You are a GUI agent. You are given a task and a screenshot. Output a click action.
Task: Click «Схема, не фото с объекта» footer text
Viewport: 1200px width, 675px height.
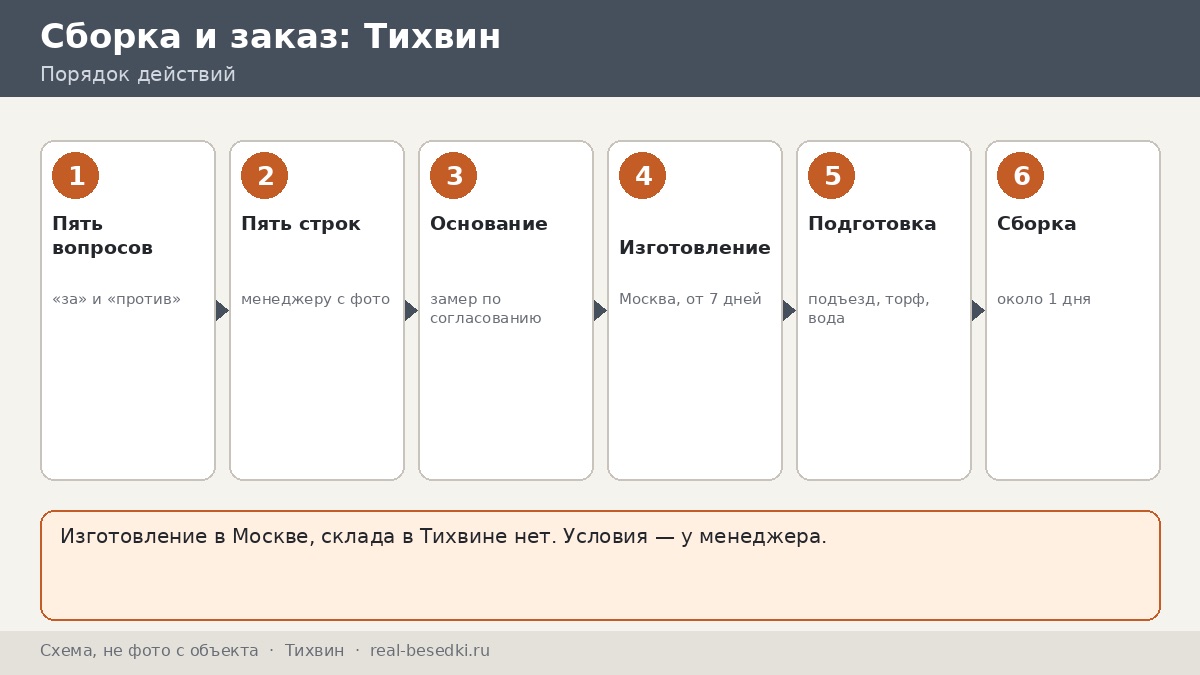[x=149, y=651]
